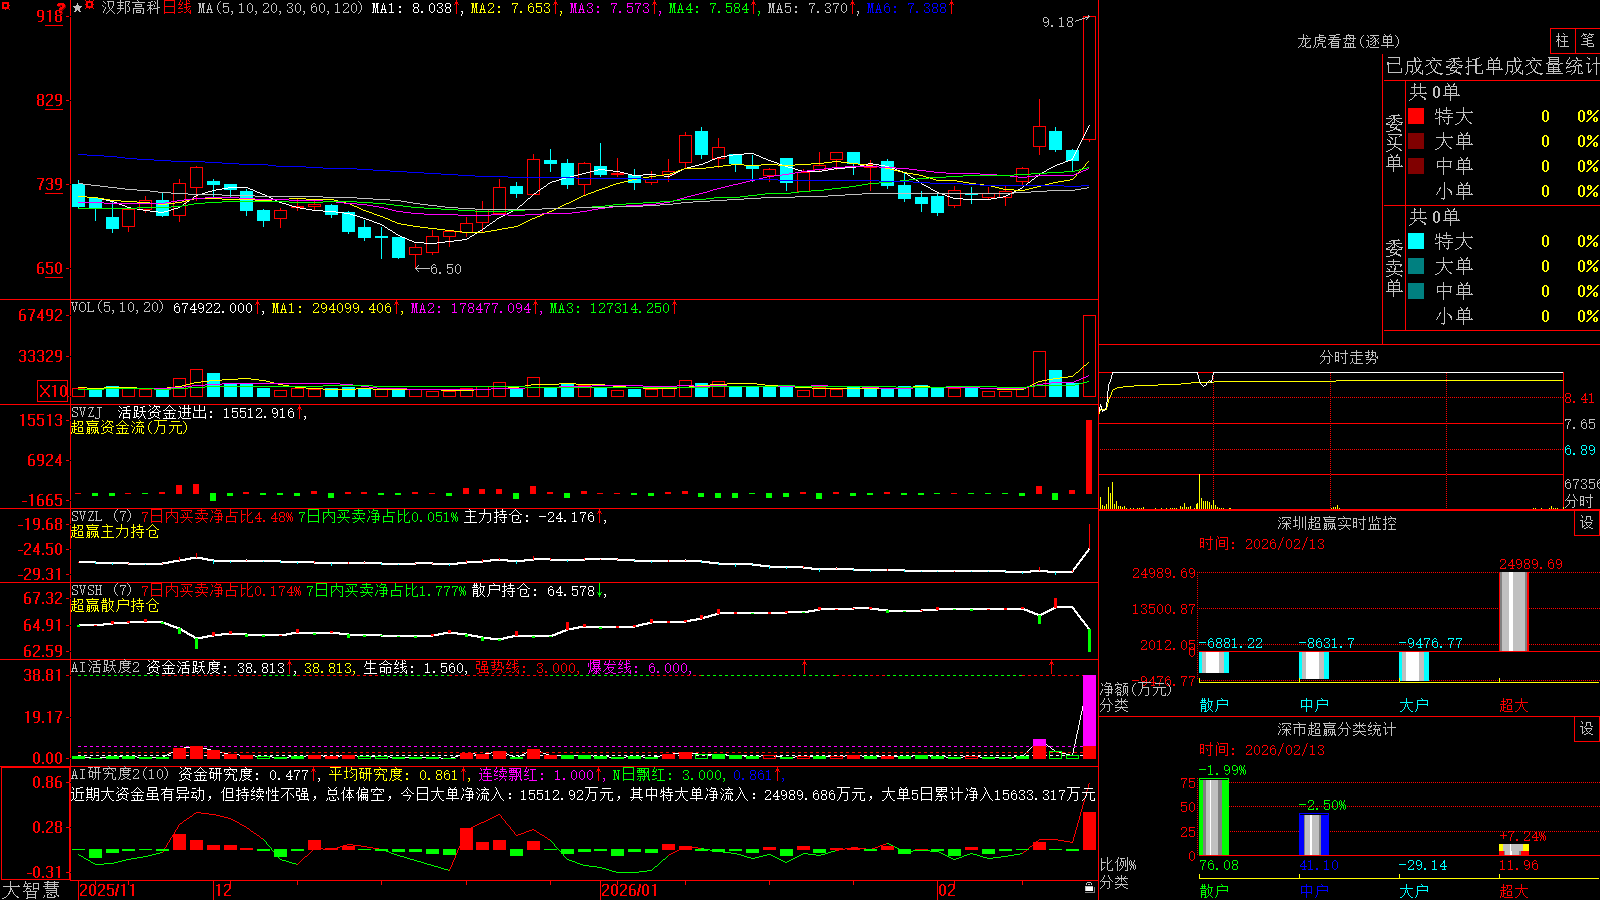The height and width of the screenshot is (900, 1600).
Task: Click the 龙虎看盘(逐单) panel title
Action: click(1348, 41)
